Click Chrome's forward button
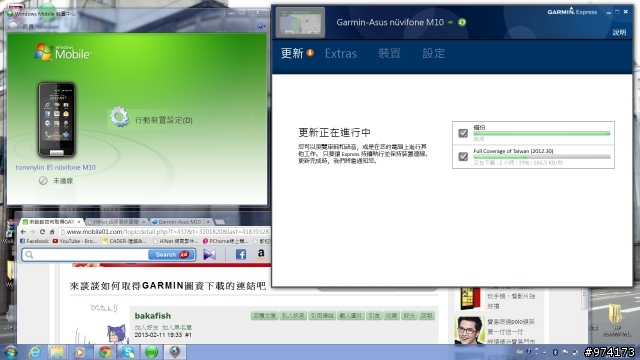 (x=33, y=231)
